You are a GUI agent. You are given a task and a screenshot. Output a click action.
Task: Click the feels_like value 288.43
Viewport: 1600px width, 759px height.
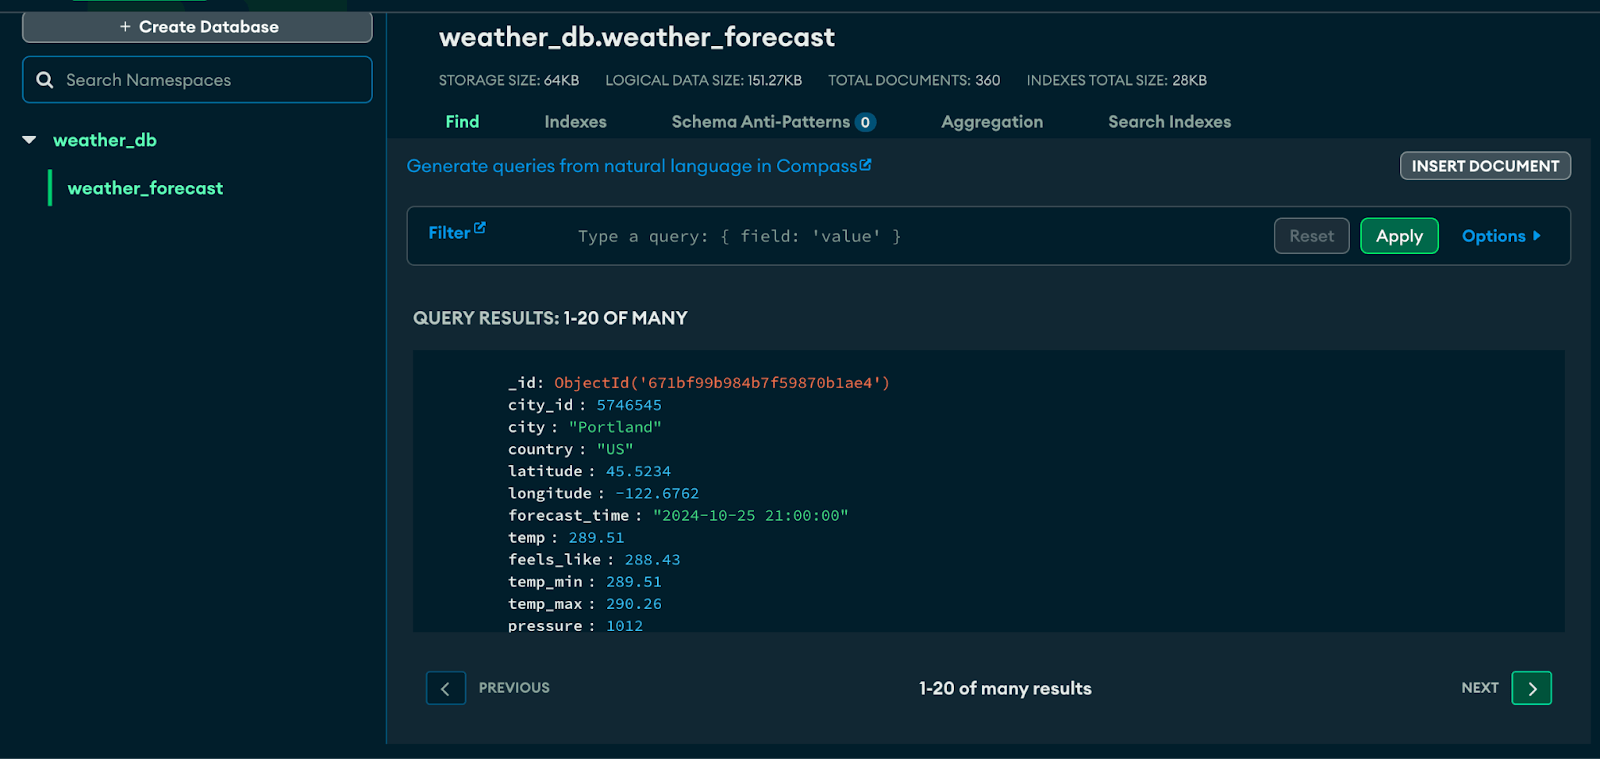pos(652,559)
